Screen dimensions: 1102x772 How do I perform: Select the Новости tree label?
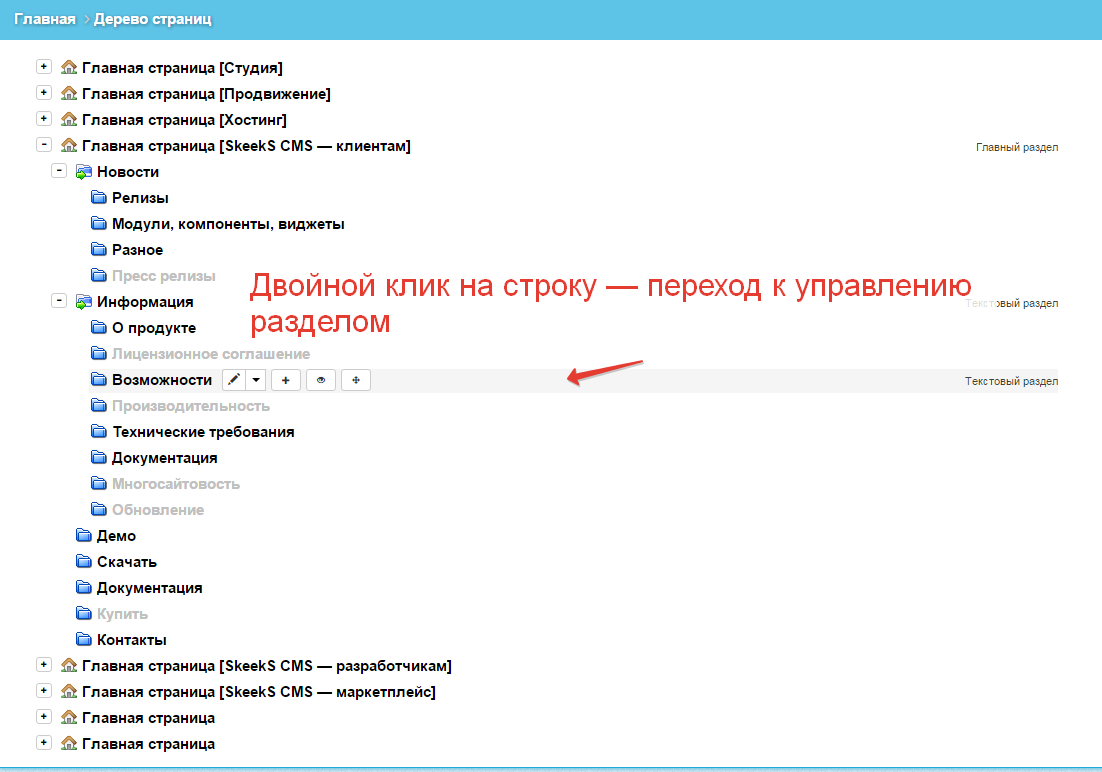pyautogui.click(x=128, y=172)
